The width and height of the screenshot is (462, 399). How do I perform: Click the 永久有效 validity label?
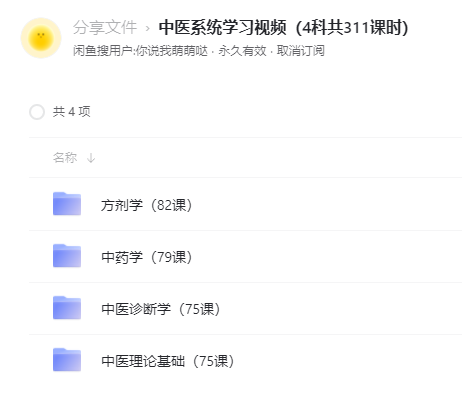click(x=242, y=51)
